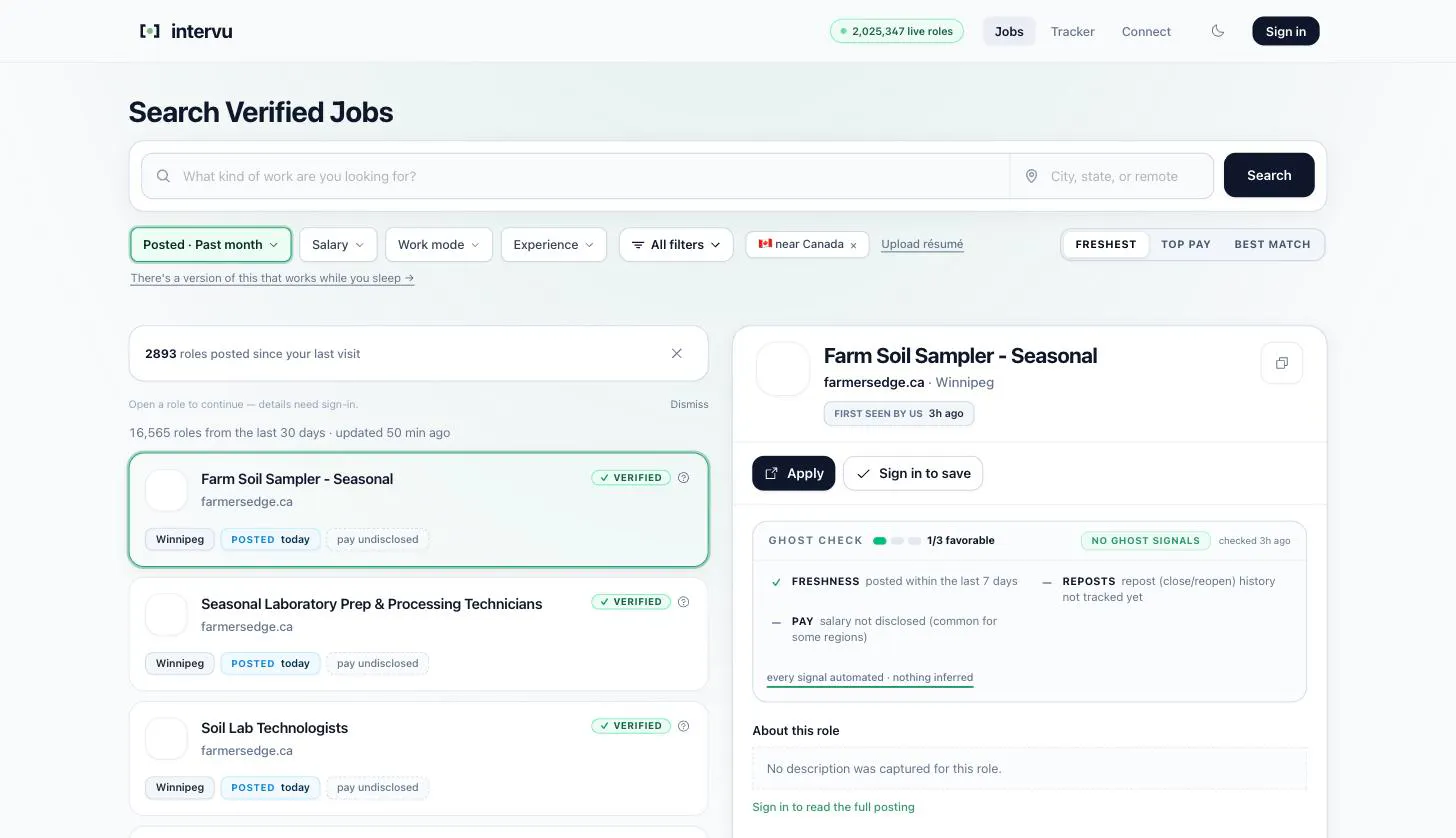This screenshot has width=1456, height=838.
Task: Click the intervu logo
Action: 186,31
